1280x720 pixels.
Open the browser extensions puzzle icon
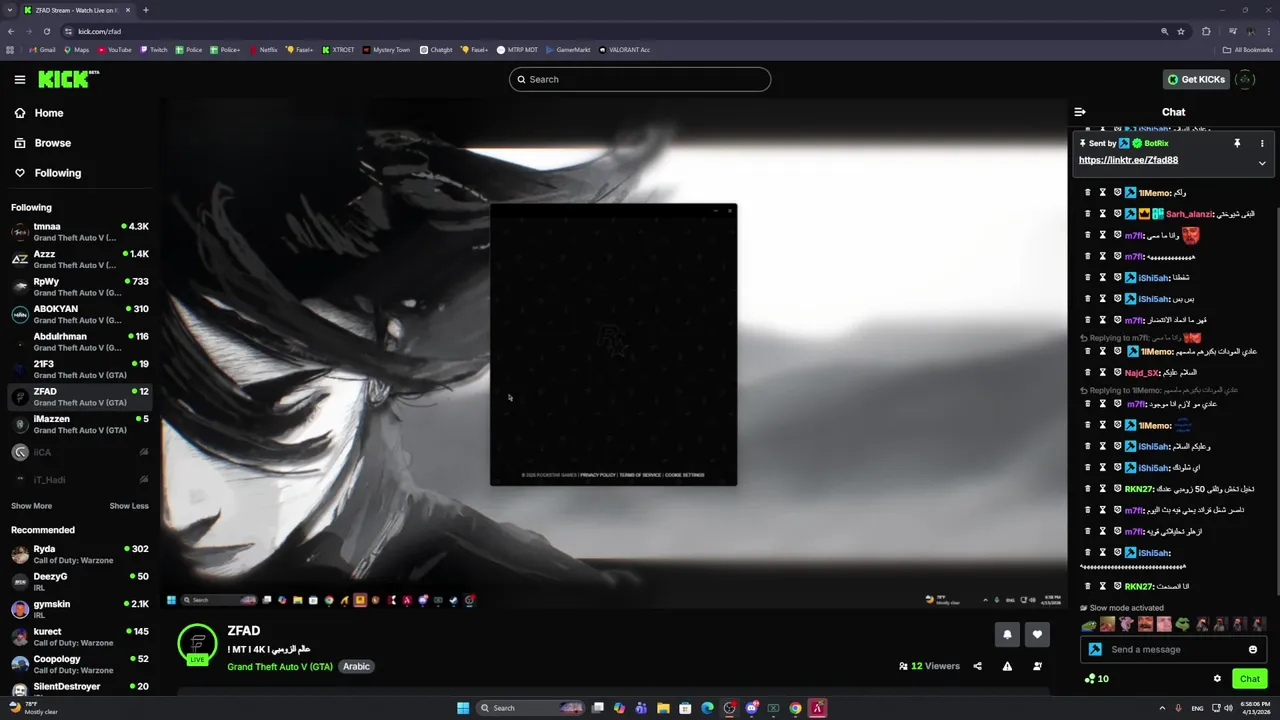[1206, 31]
